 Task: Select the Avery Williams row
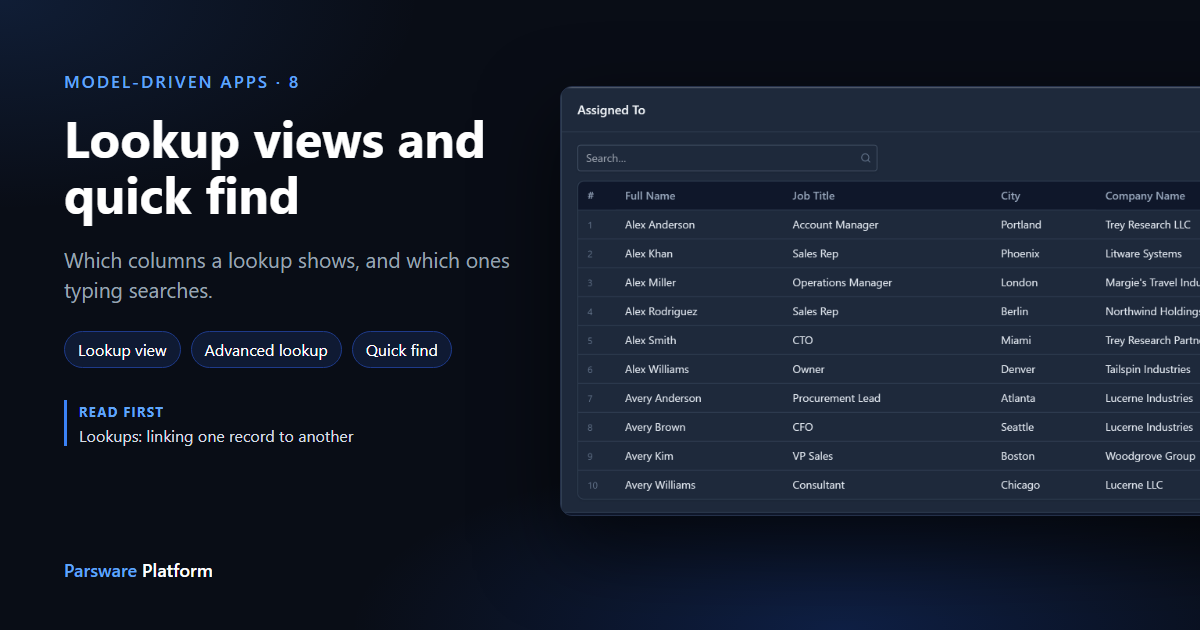point(889,485)
